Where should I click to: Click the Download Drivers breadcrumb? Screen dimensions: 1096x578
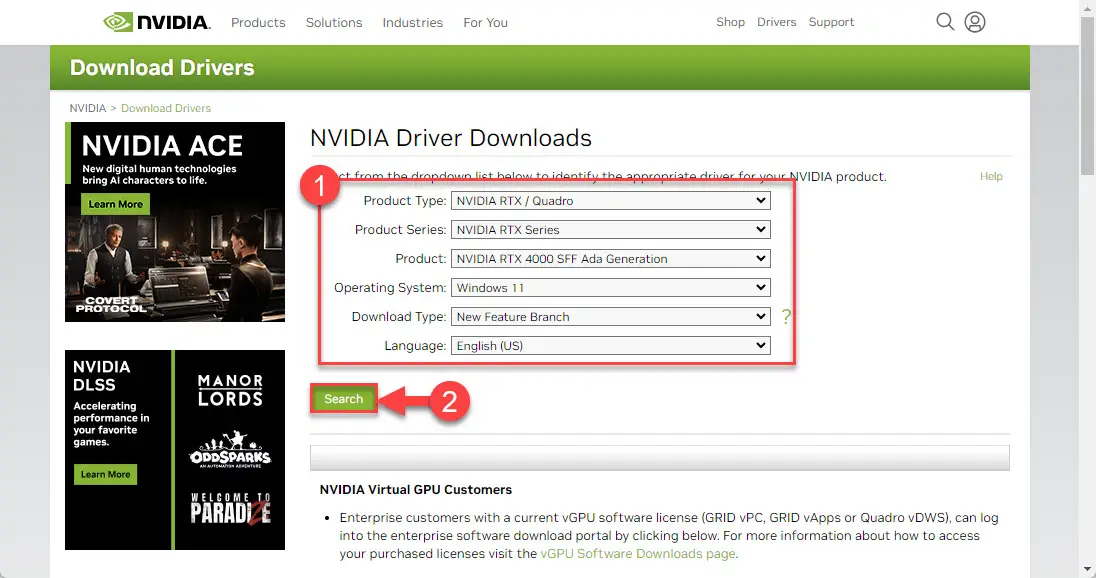click(166, 108)
